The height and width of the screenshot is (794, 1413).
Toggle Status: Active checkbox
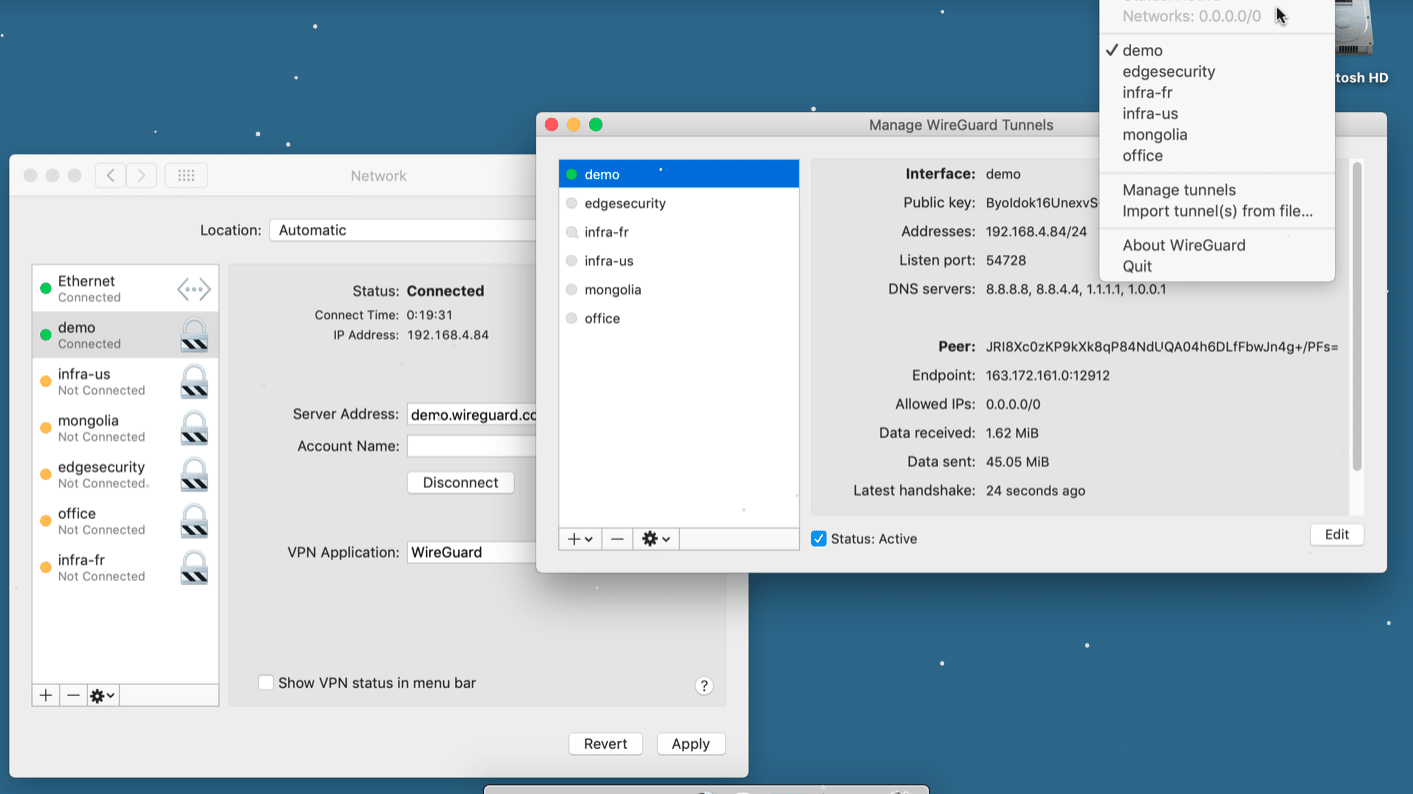(x=819, y=539)
